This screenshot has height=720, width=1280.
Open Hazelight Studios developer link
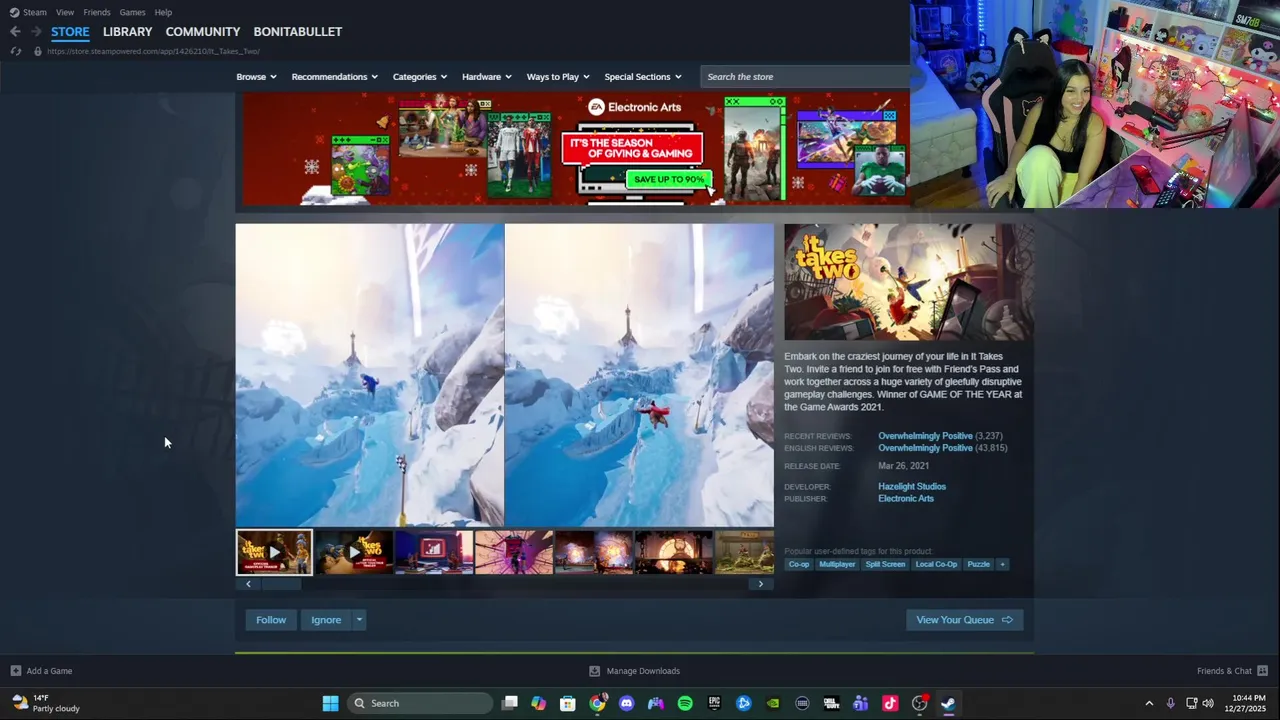click(x=912, y=487)
